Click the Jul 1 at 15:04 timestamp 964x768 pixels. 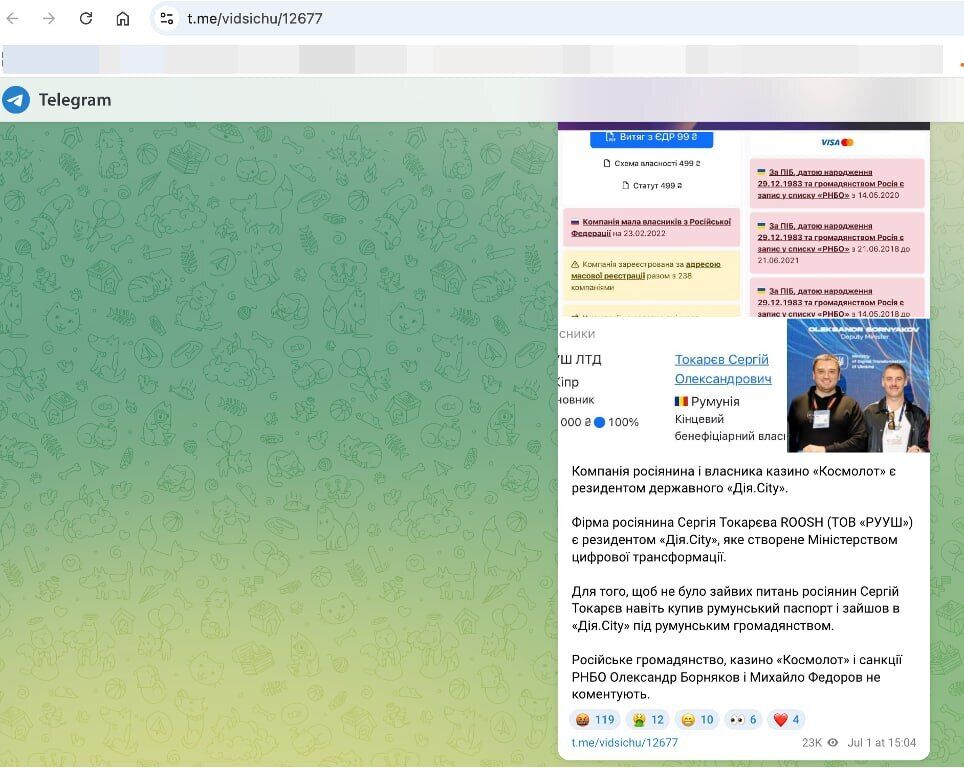pos(882,743)
